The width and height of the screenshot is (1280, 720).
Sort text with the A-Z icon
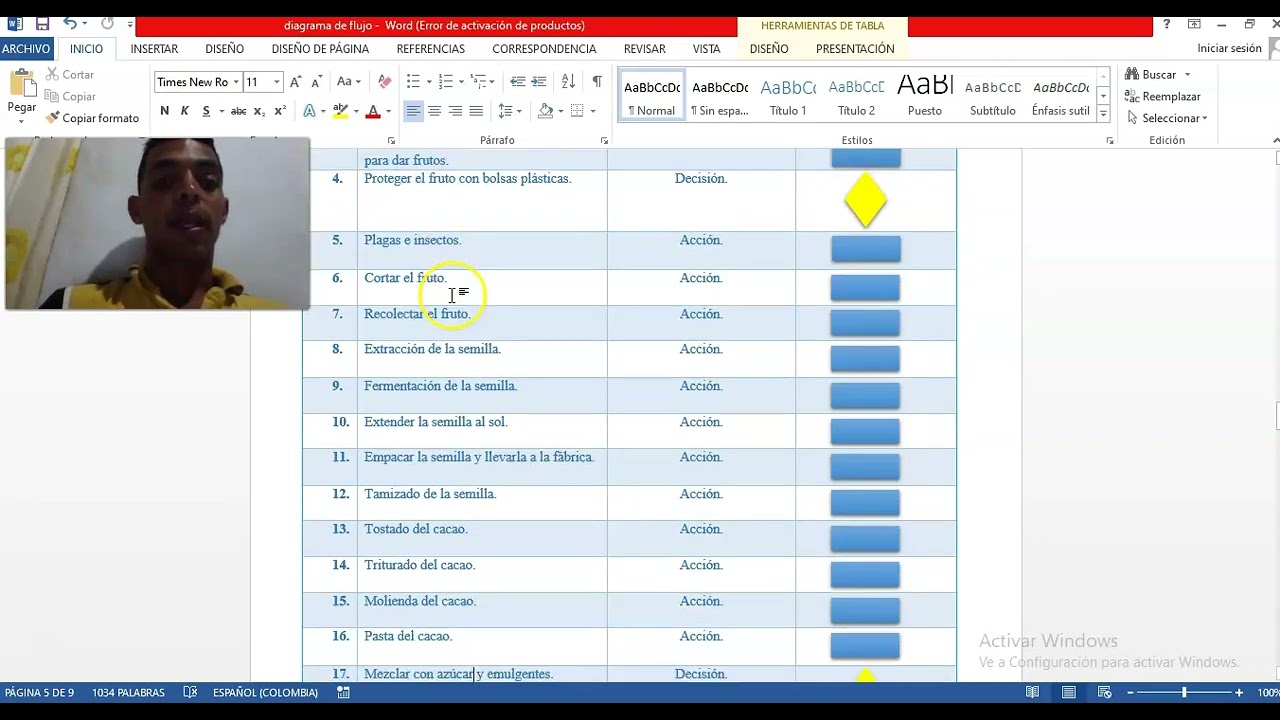(x=568, y=82)
